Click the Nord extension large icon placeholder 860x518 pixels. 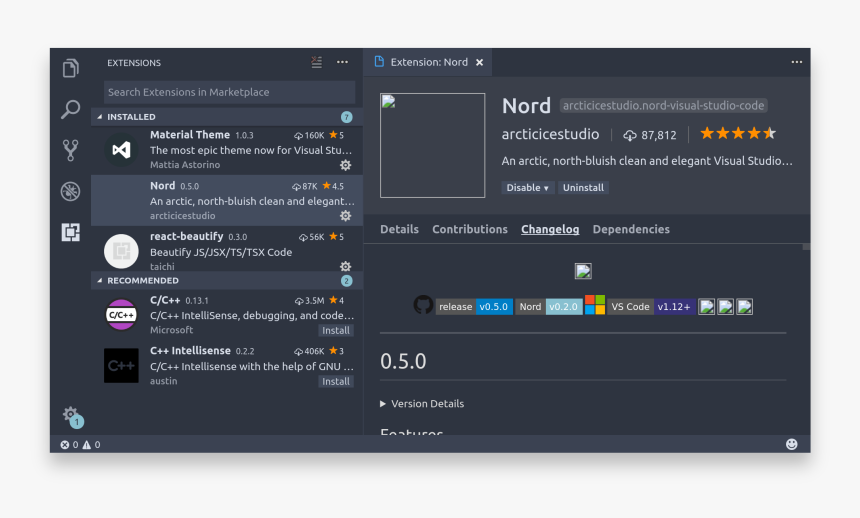coord(433,145)
